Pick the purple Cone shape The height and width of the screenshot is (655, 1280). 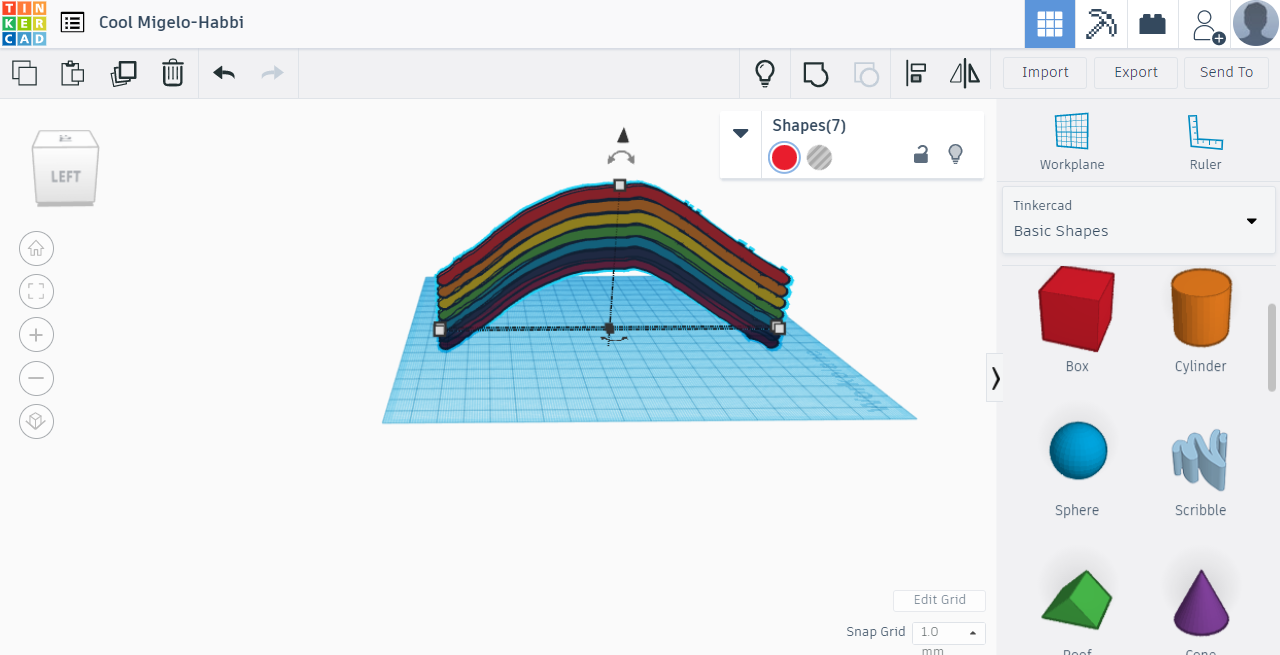coord(1200,602)
